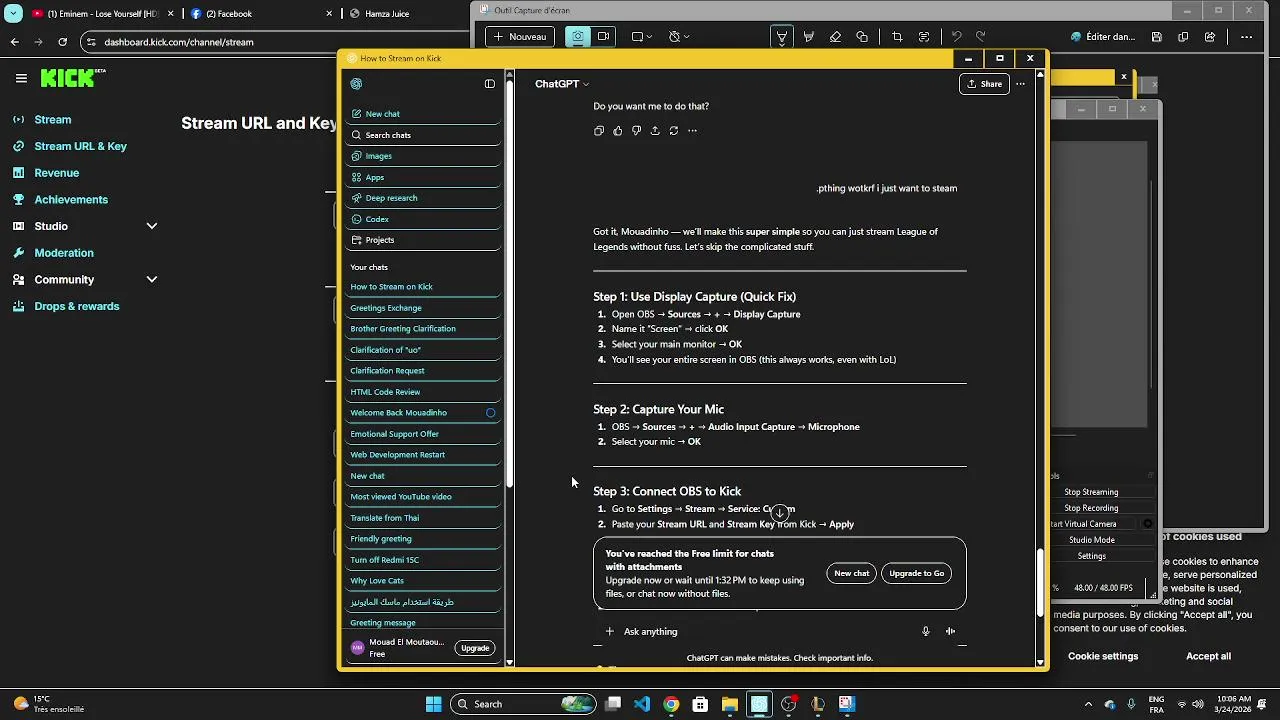Click Nouveau in Snipping Tool
Viewport: 1280px width, 720px height.
[519, 37]
